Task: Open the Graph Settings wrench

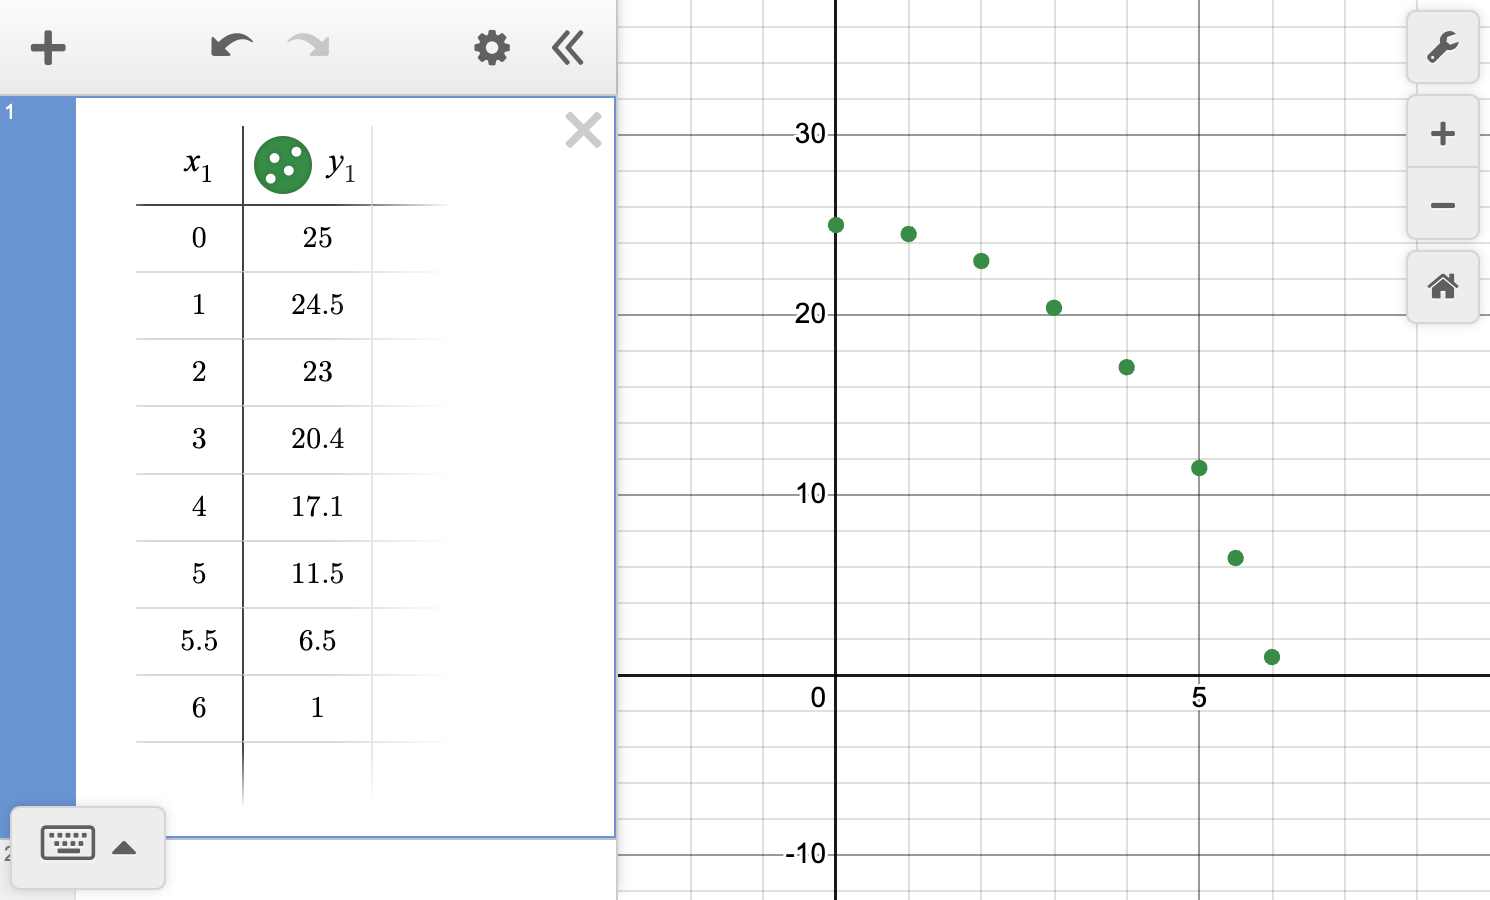Action: [1442, 47]
